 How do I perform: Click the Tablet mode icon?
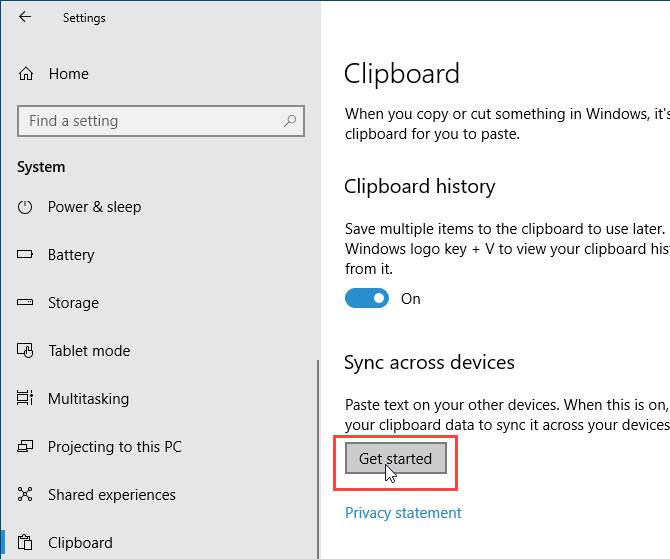(26, 351)
